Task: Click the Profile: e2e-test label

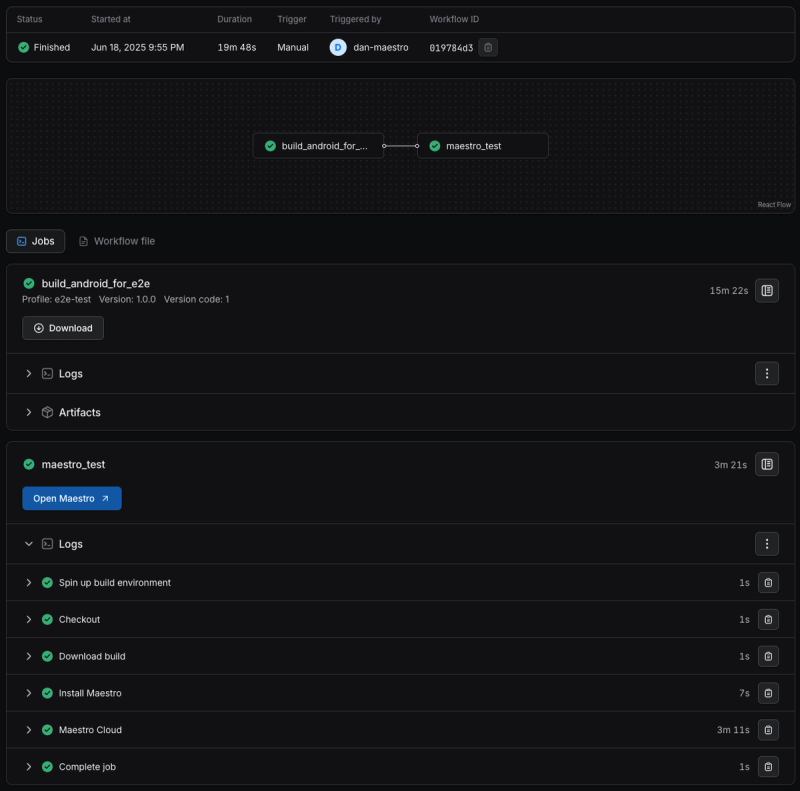Action: (x=56, y=300)
